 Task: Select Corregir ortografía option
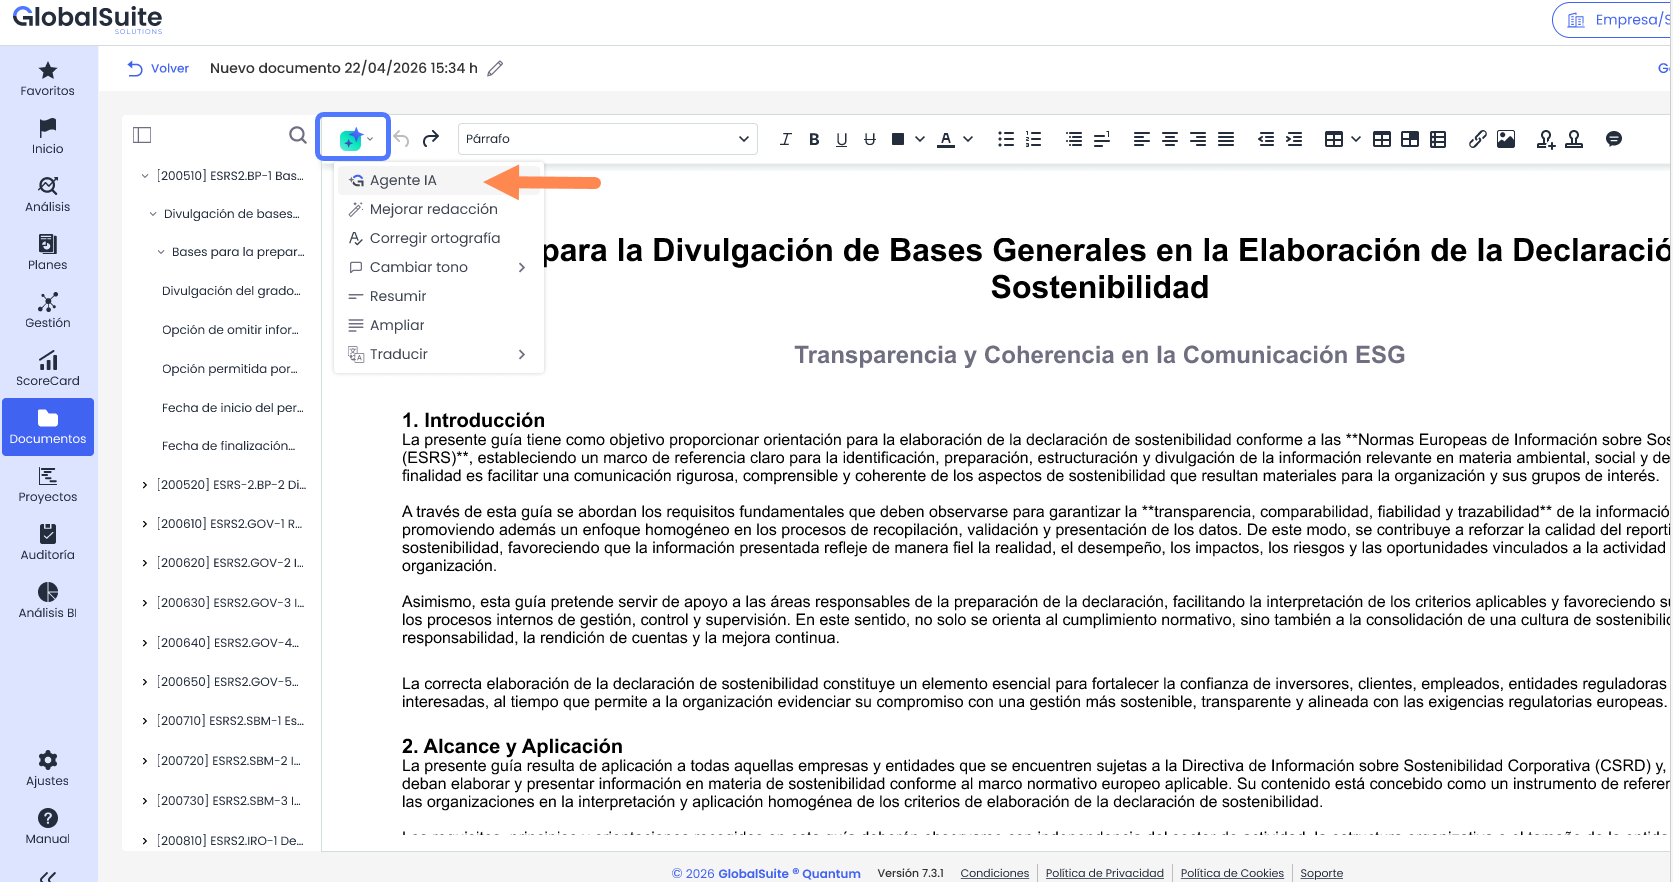point(440,238)
